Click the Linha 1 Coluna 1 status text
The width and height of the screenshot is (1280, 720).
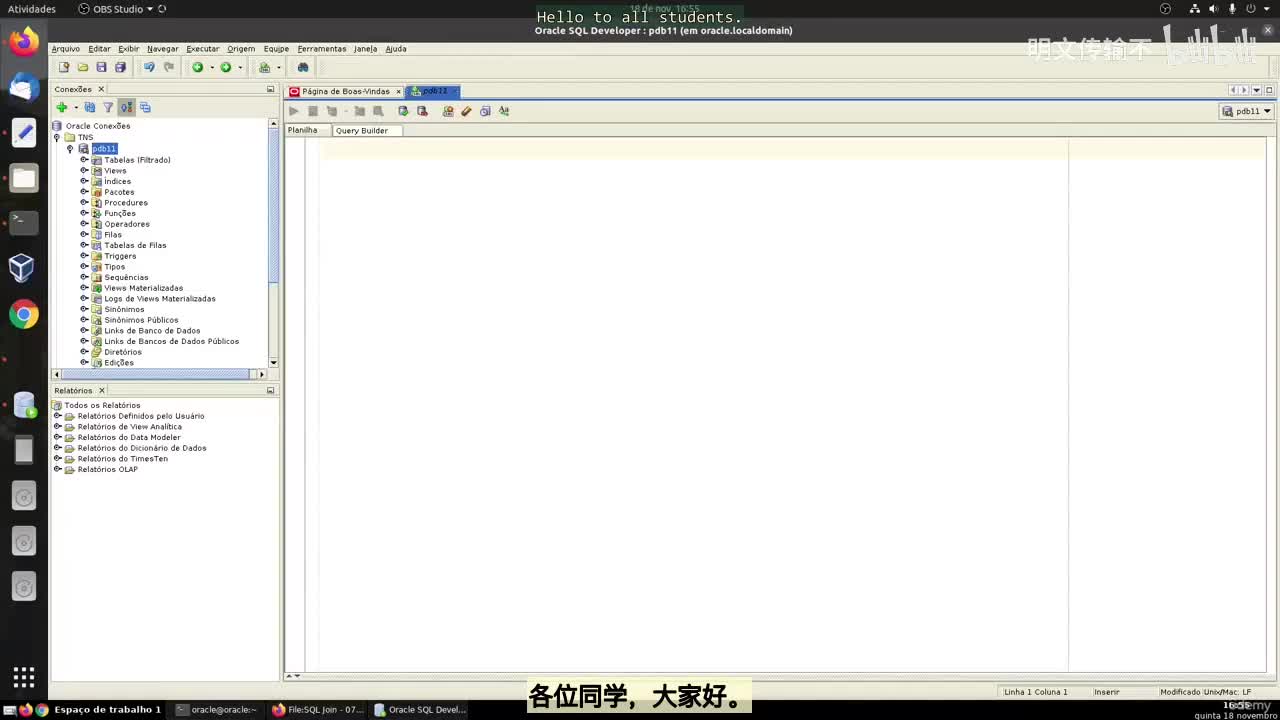[1035, 692]
